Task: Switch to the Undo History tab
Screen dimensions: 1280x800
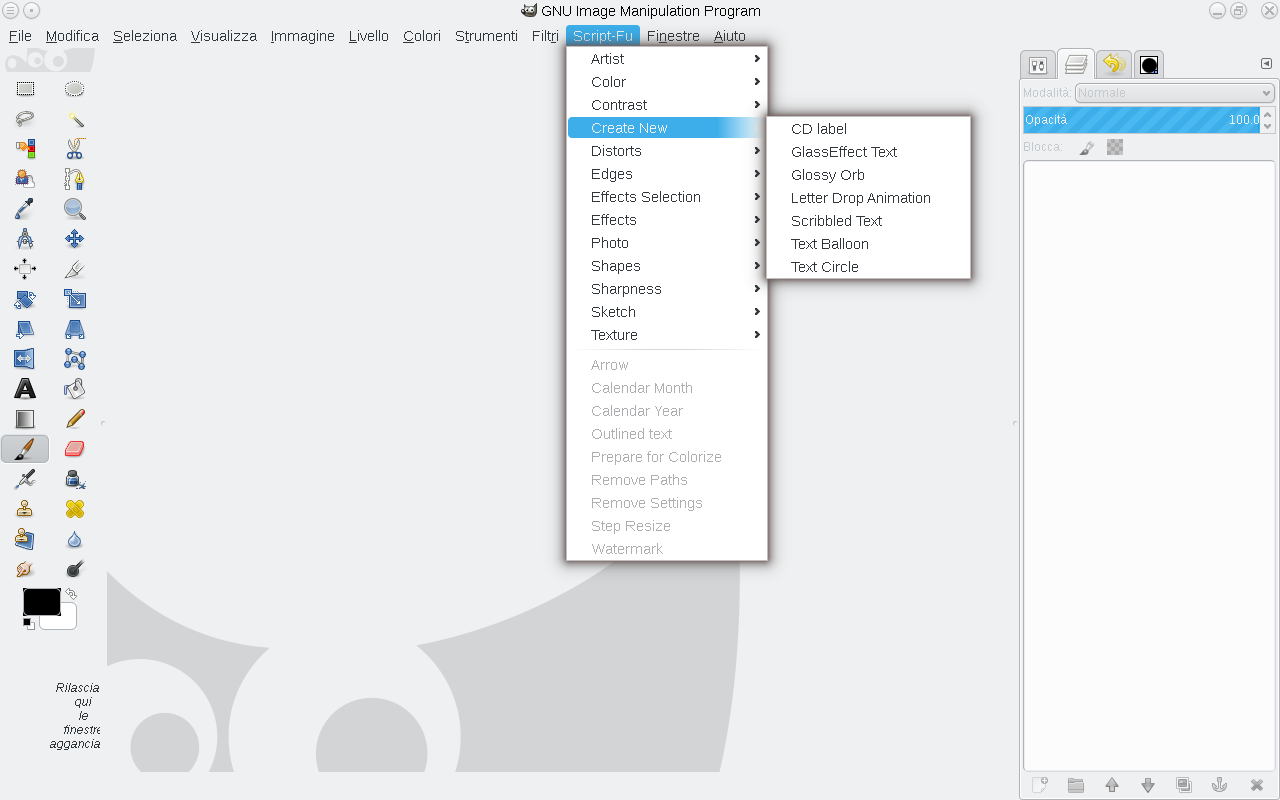Action: point(1113,65)
